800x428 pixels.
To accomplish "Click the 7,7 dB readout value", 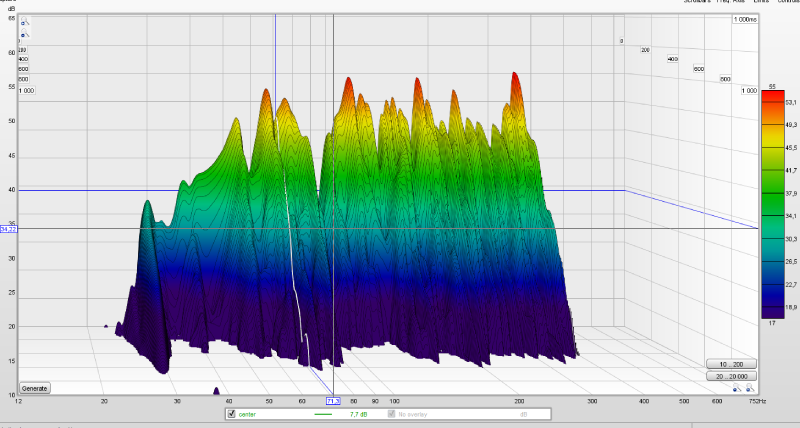I will [x=358, y=413].
